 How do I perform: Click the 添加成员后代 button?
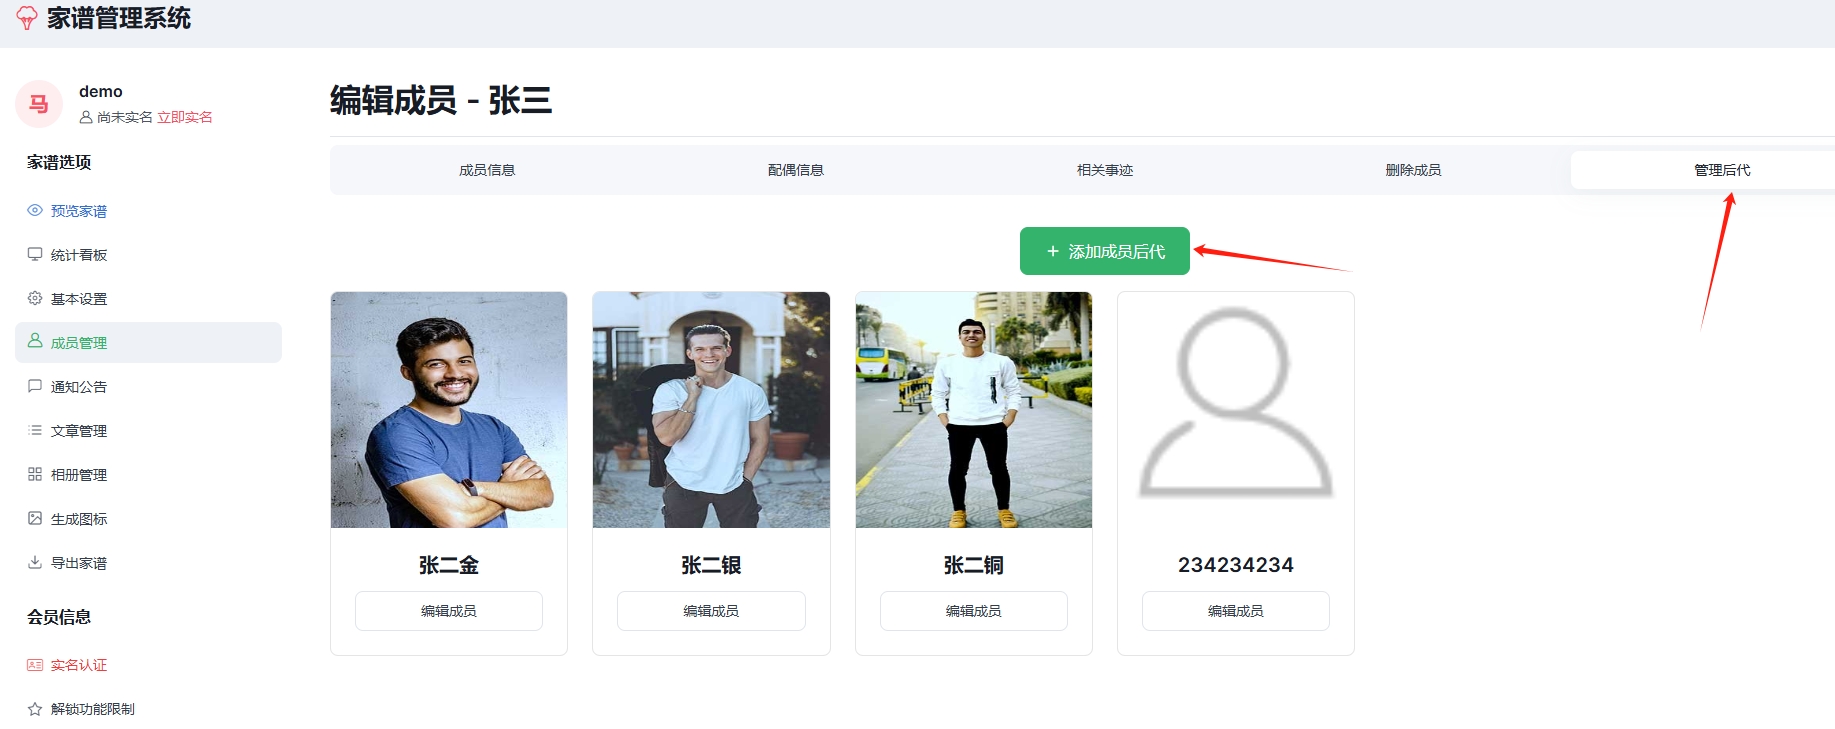pyautogui.click(x=1105, y=251)
